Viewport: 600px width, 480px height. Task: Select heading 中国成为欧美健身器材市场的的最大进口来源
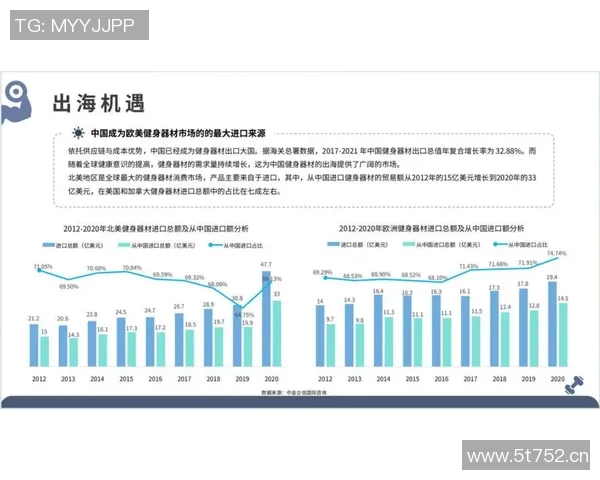pos(178,133)
